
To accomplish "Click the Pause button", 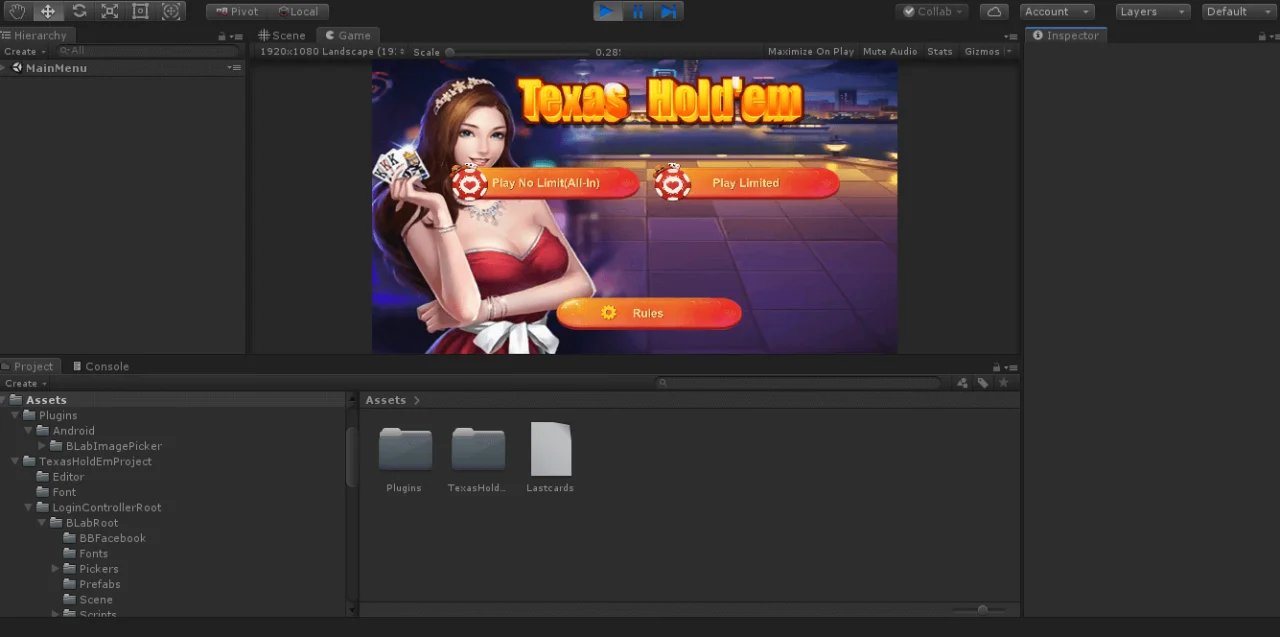I will pos(638,11).
